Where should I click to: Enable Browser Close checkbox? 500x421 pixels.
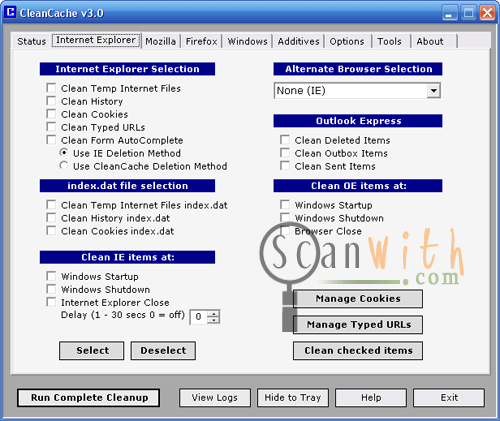(x=285, y=231)
